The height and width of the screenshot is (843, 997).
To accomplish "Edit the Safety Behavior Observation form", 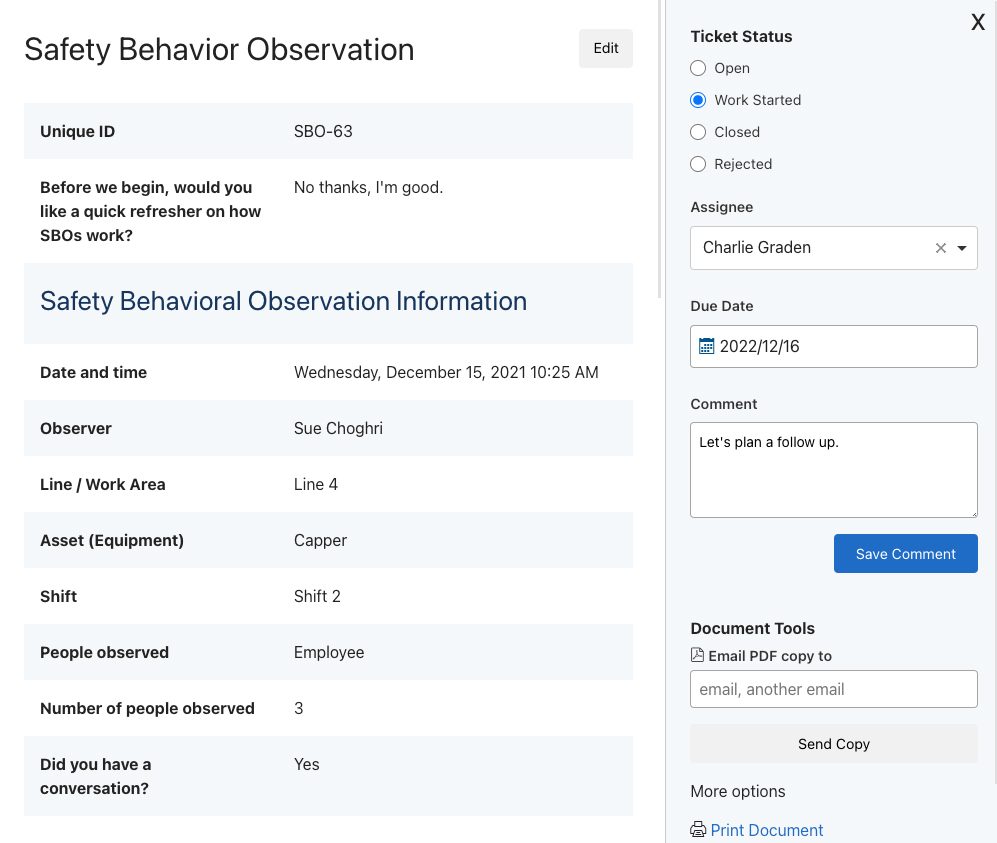I will click(605, 48).
